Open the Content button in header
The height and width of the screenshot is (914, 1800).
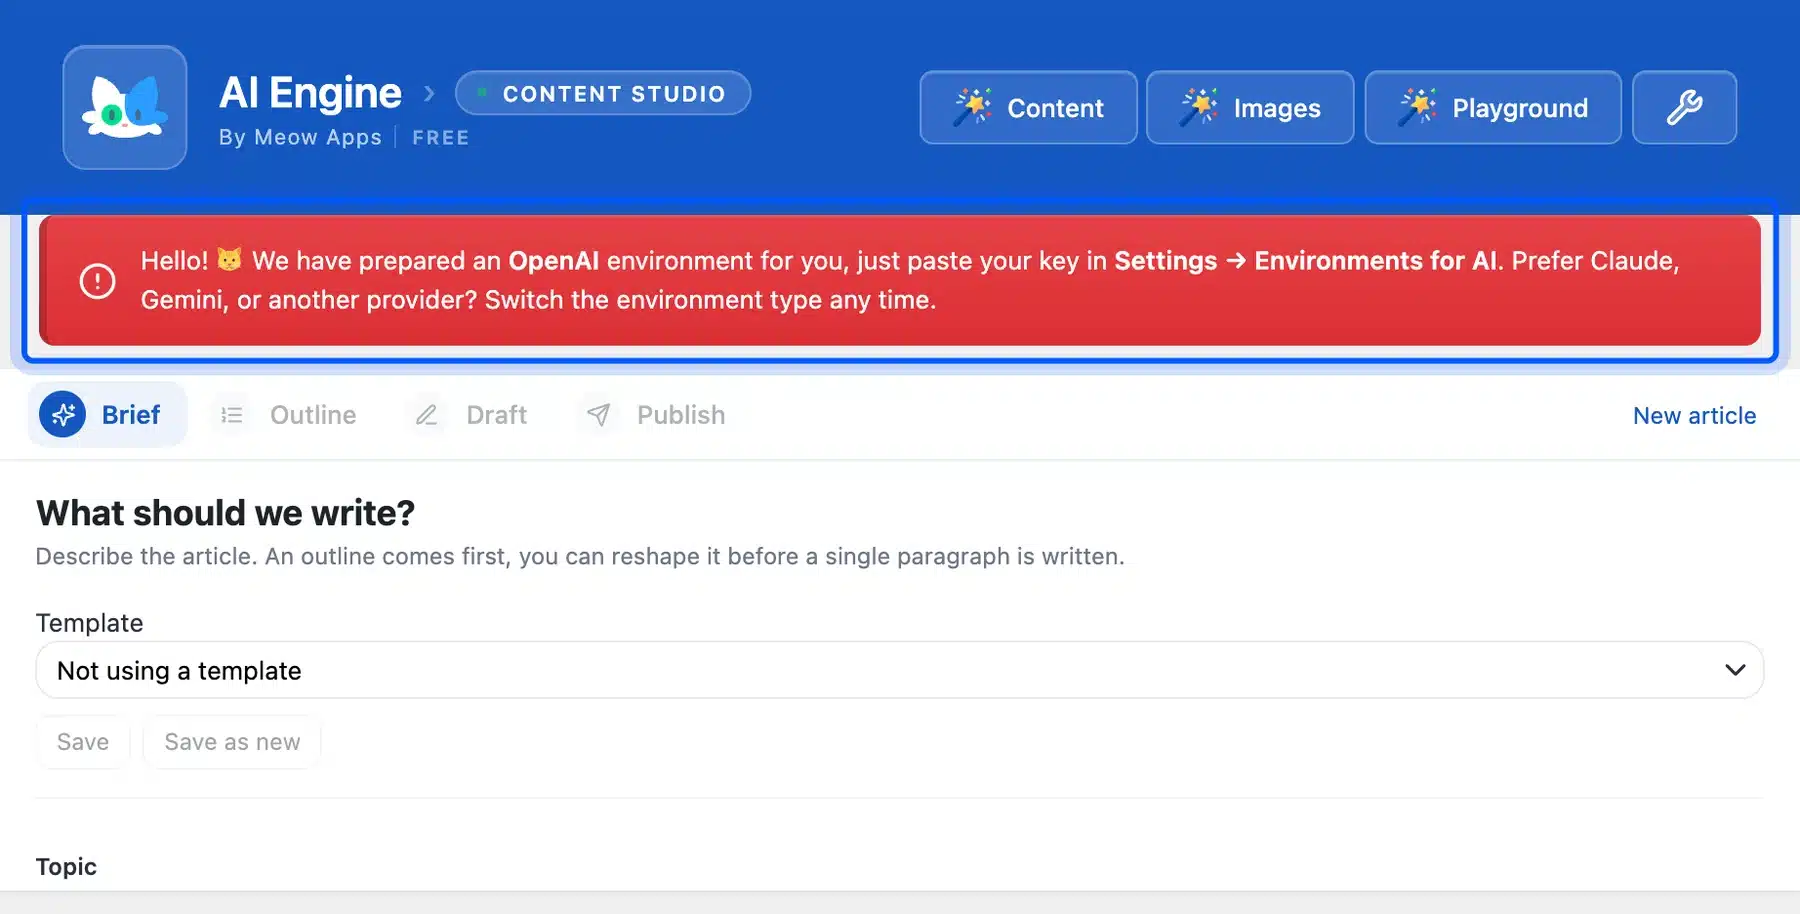click(x=1028, y=107)
